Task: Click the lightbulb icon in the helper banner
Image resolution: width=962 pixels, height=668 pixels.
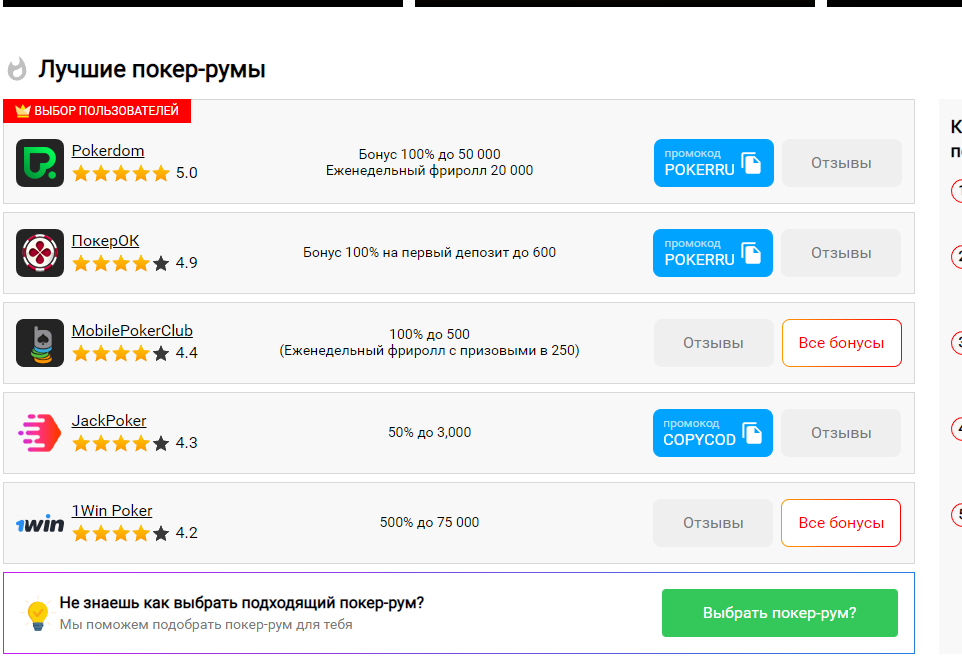Action: (37, 613)
